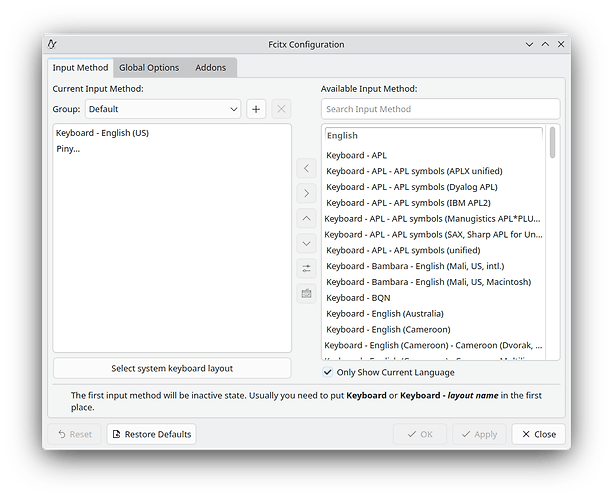Select APL symbols (Manugistics APL*PLU... entry

pos(434,219)
